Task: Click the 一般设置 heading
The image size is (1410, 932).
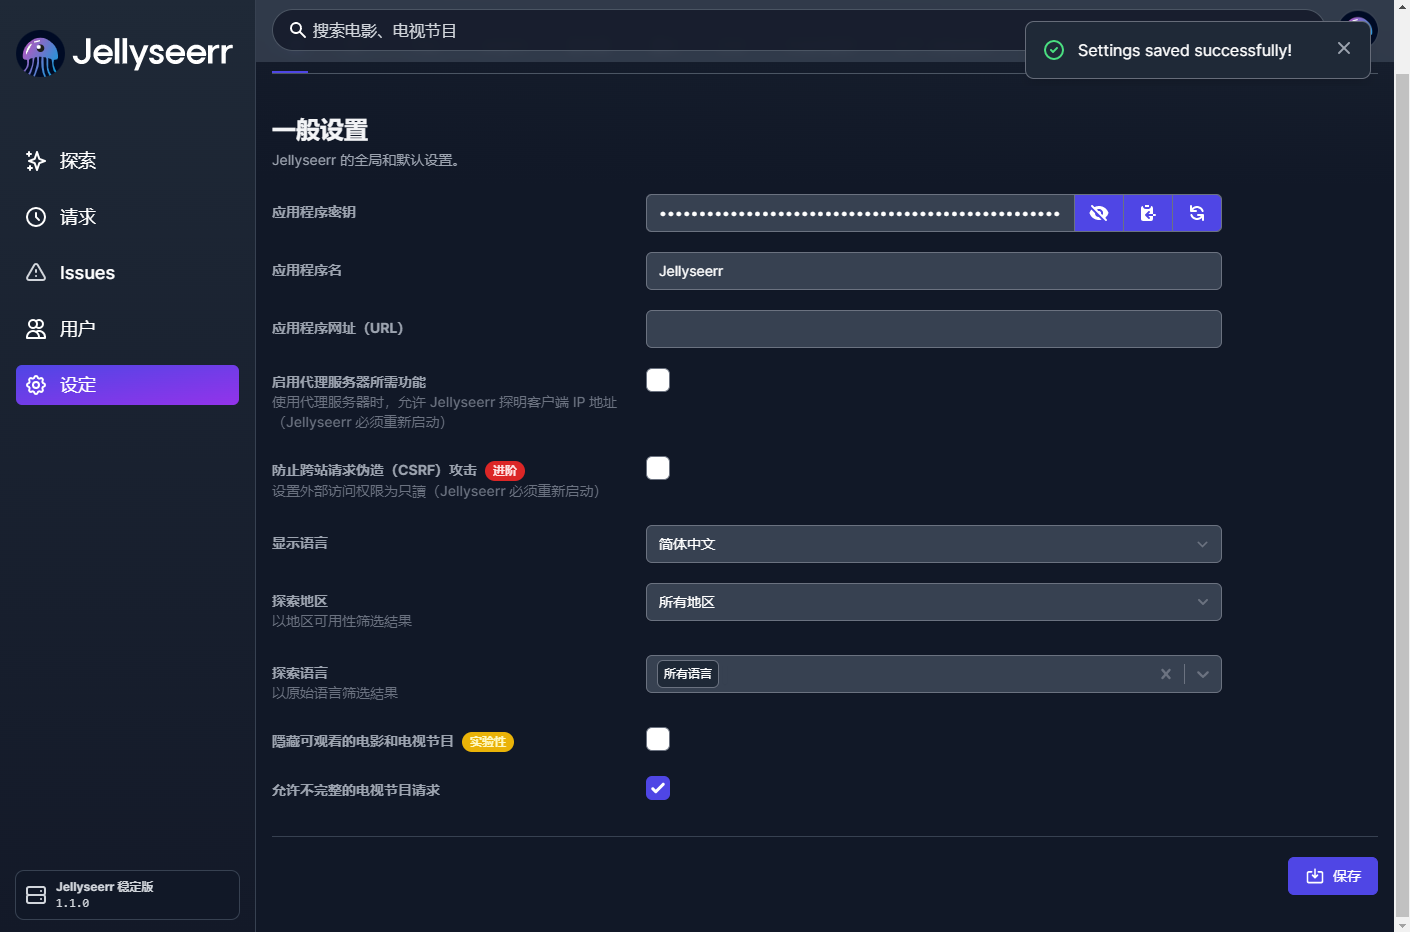Action: (x=320, y=130)
